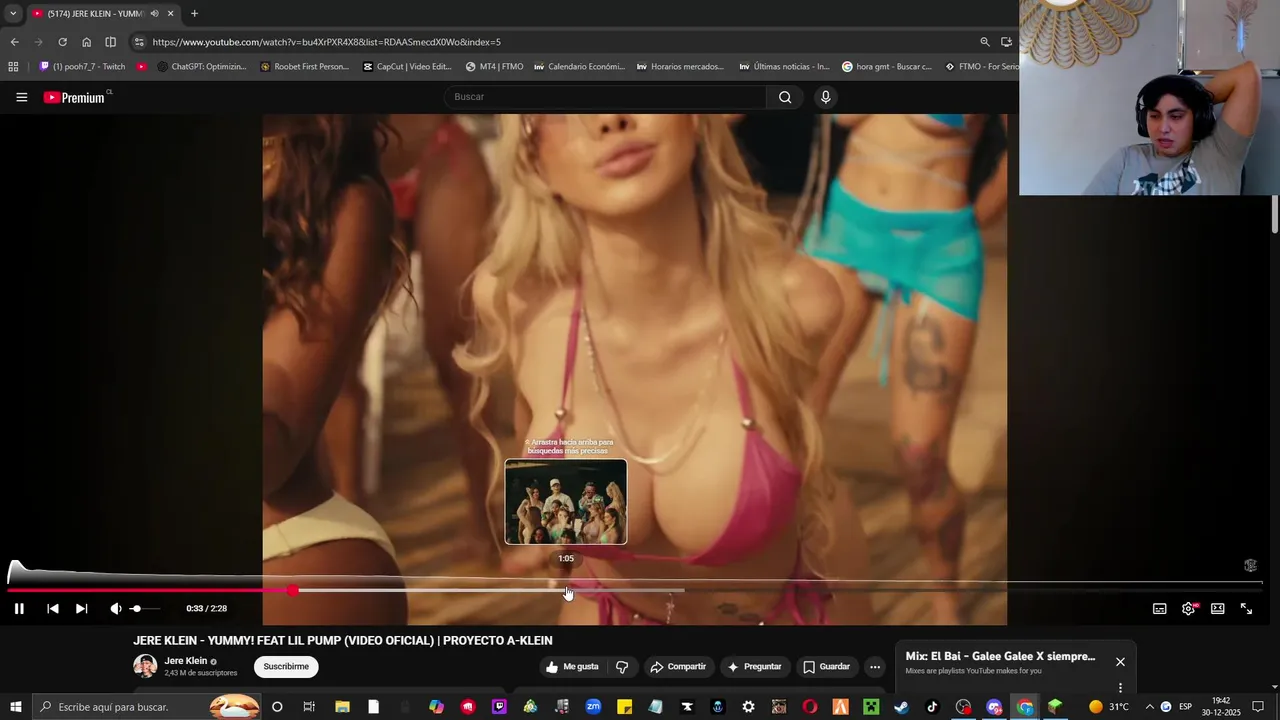Open hora gmt Google bookmark
1280x720 pixels.
(x=887, y=67)
